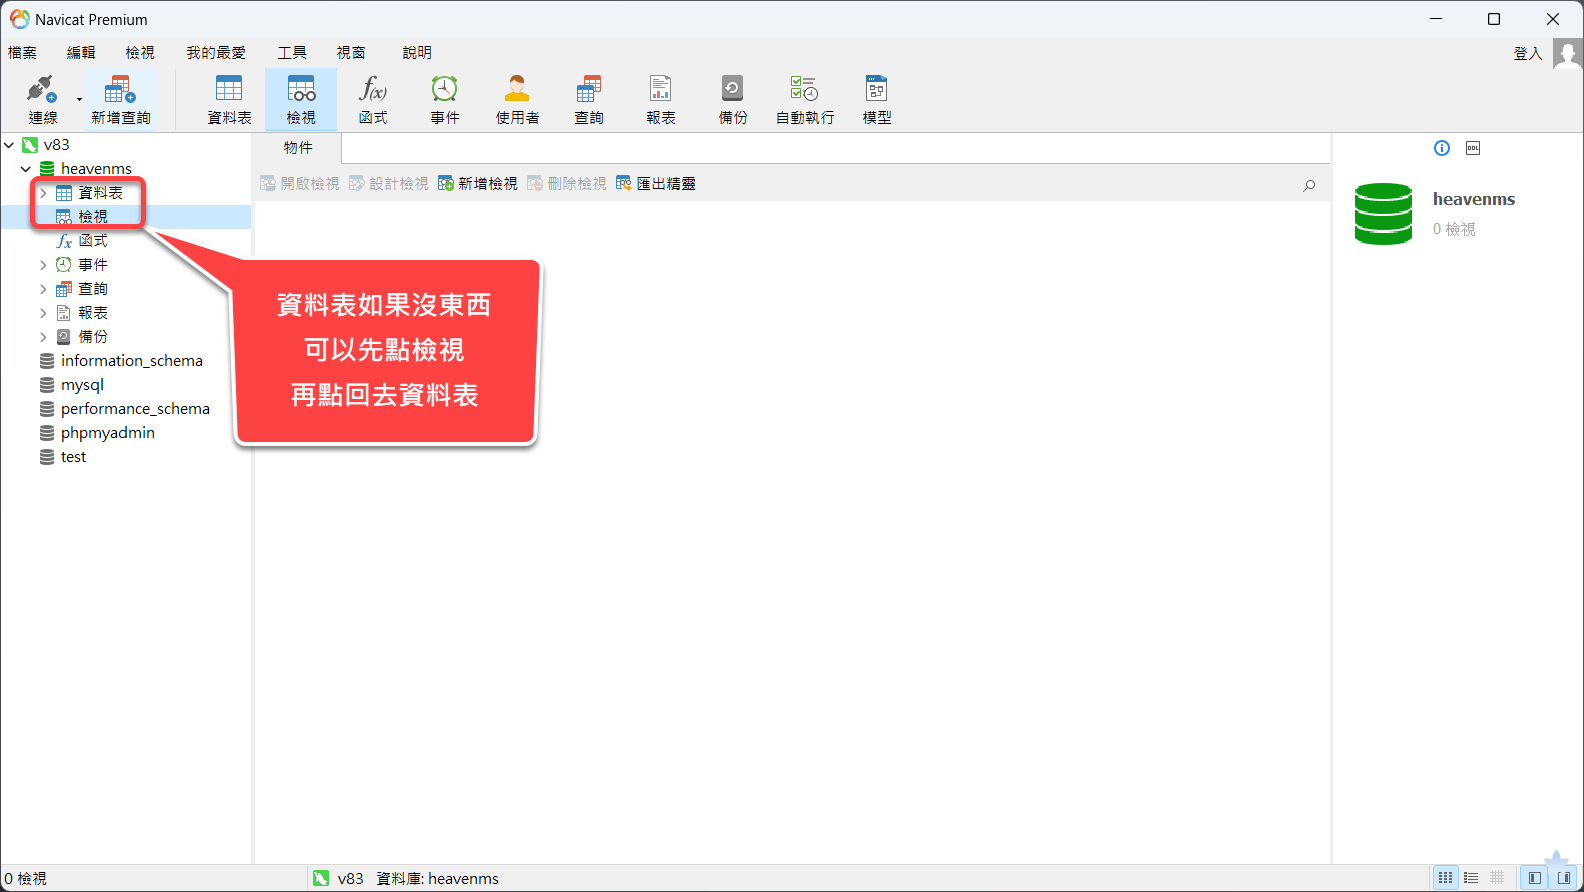Screen dimensions: 1584x892
Task: Collapse the heavenms database node
Action: click(26, 169)
